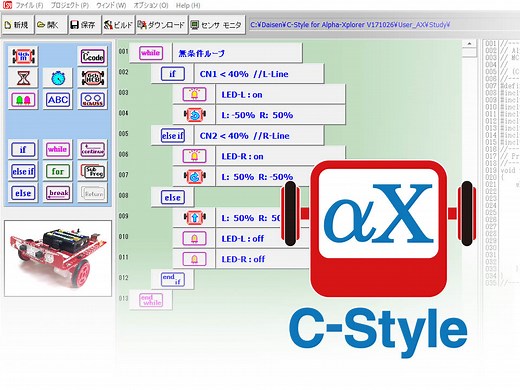The width and height of the screenshot is (520, 390).
Task: Click while icon on line 001
Action: pyautogui.click(x=151, y=53)
